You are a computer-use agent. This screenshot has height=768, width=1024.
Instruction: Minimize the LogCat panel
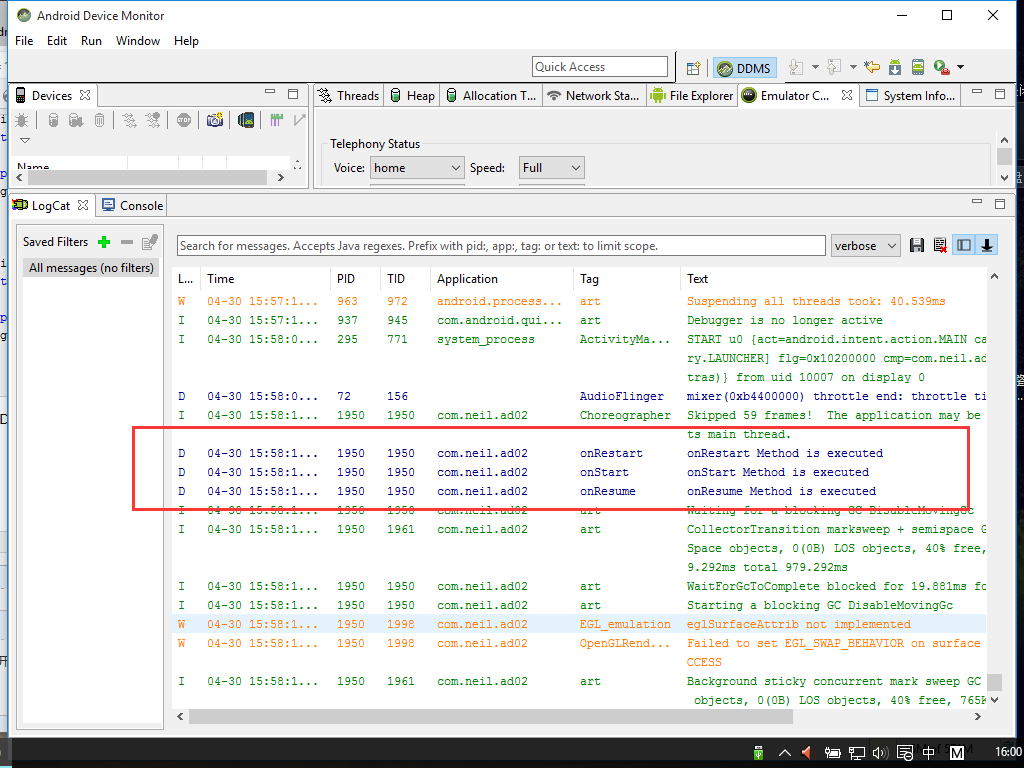point(977,202)
